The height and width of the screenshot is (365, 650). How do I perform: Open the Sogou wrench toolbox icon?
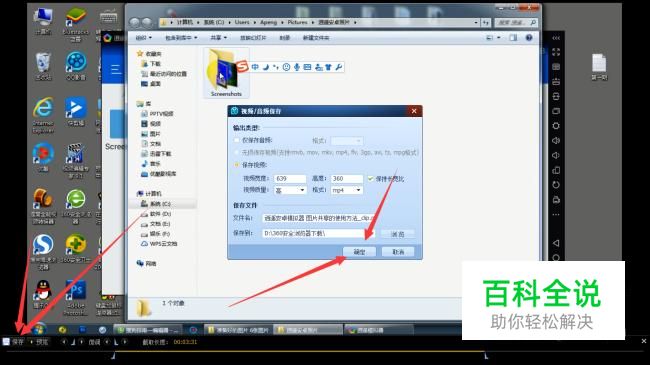click(339, 67)
